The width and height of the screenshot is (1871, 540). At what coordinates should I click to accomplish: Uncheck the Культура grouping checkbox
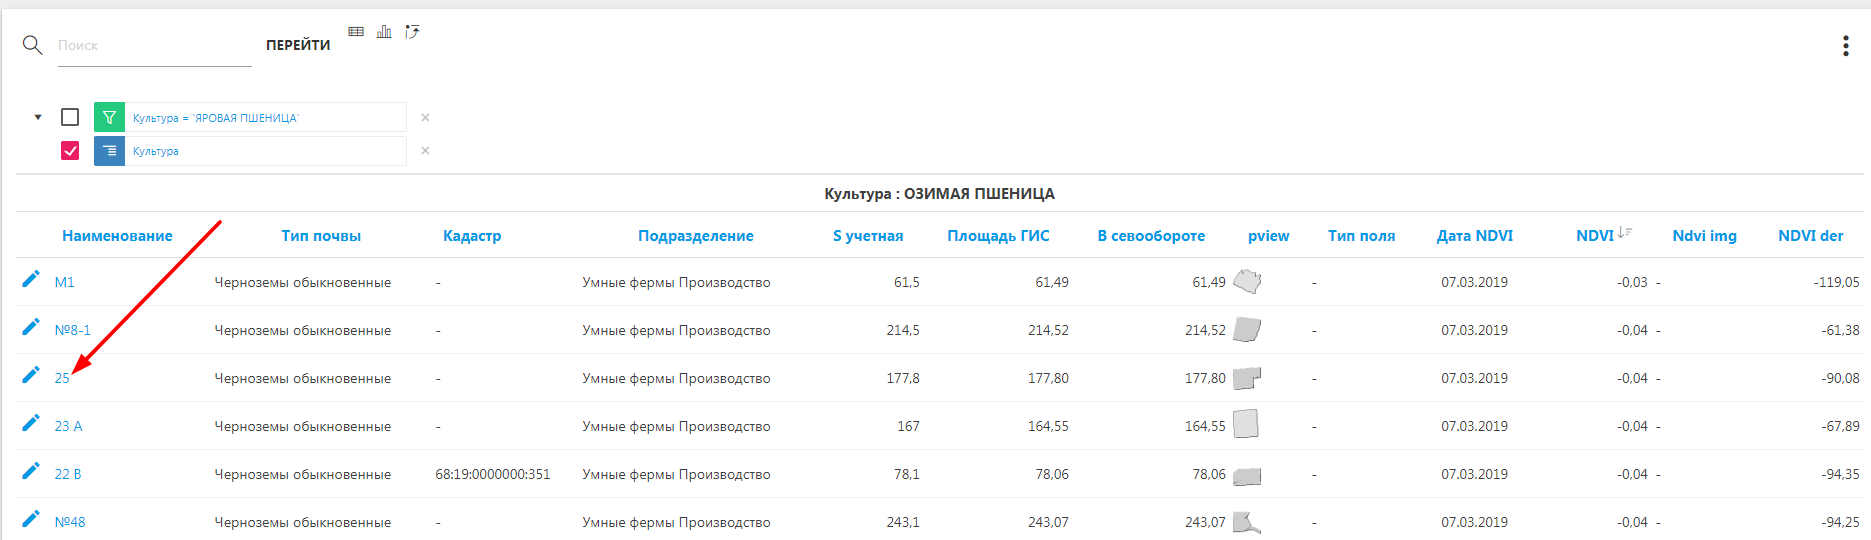pos(70,151)
